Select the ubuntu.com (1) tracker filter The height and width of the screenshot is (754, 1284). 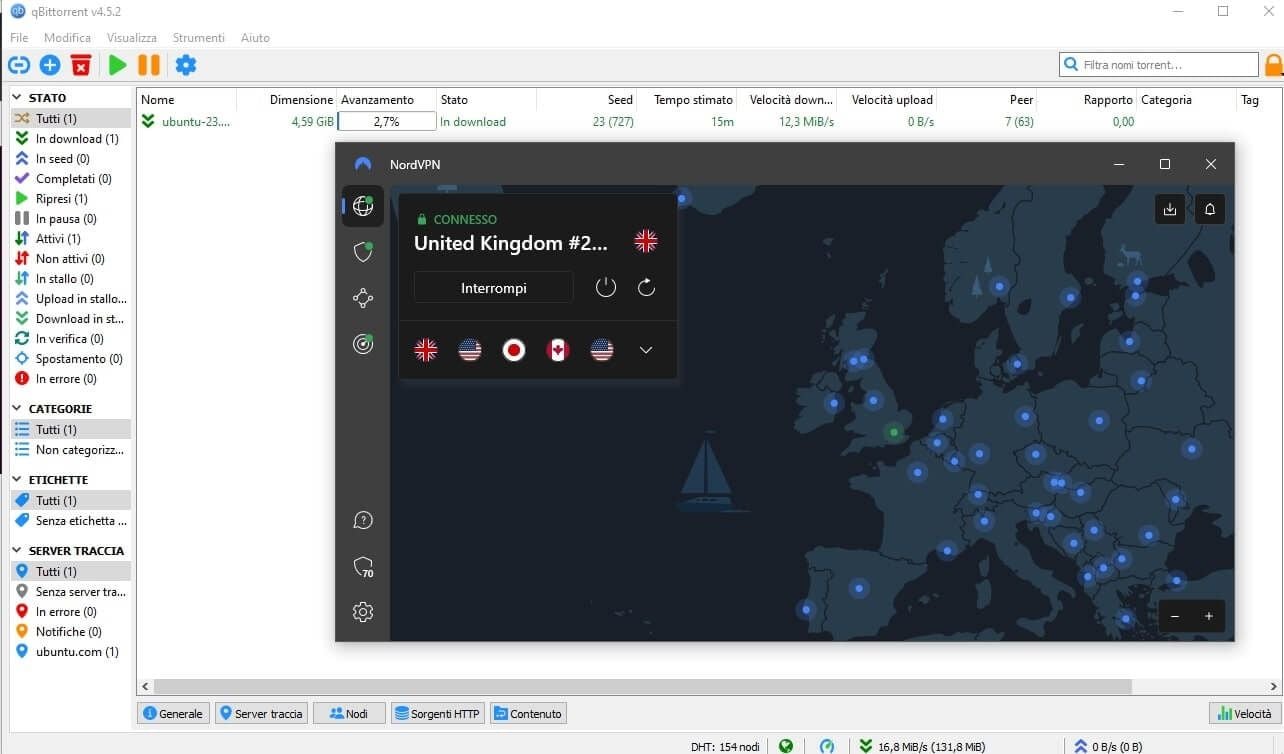71,652
